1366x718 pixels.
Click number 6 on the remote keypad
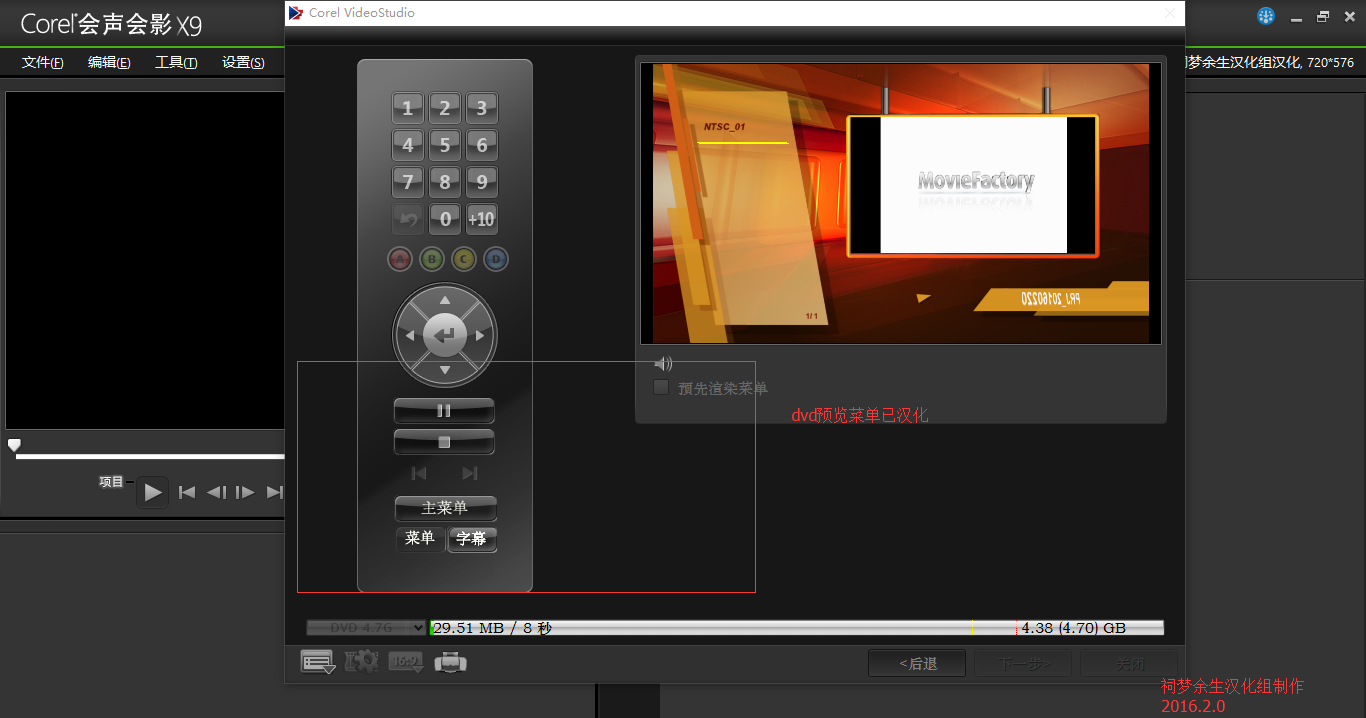tap(481, 146)
